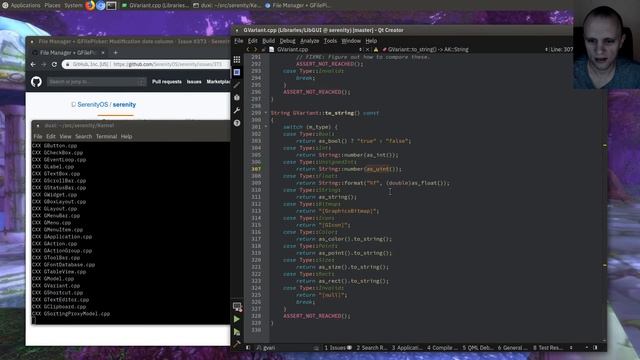Screen dimensions: 640x360
Task: Open Qt Creator Window menu
Action: click(x=351, y=41)
